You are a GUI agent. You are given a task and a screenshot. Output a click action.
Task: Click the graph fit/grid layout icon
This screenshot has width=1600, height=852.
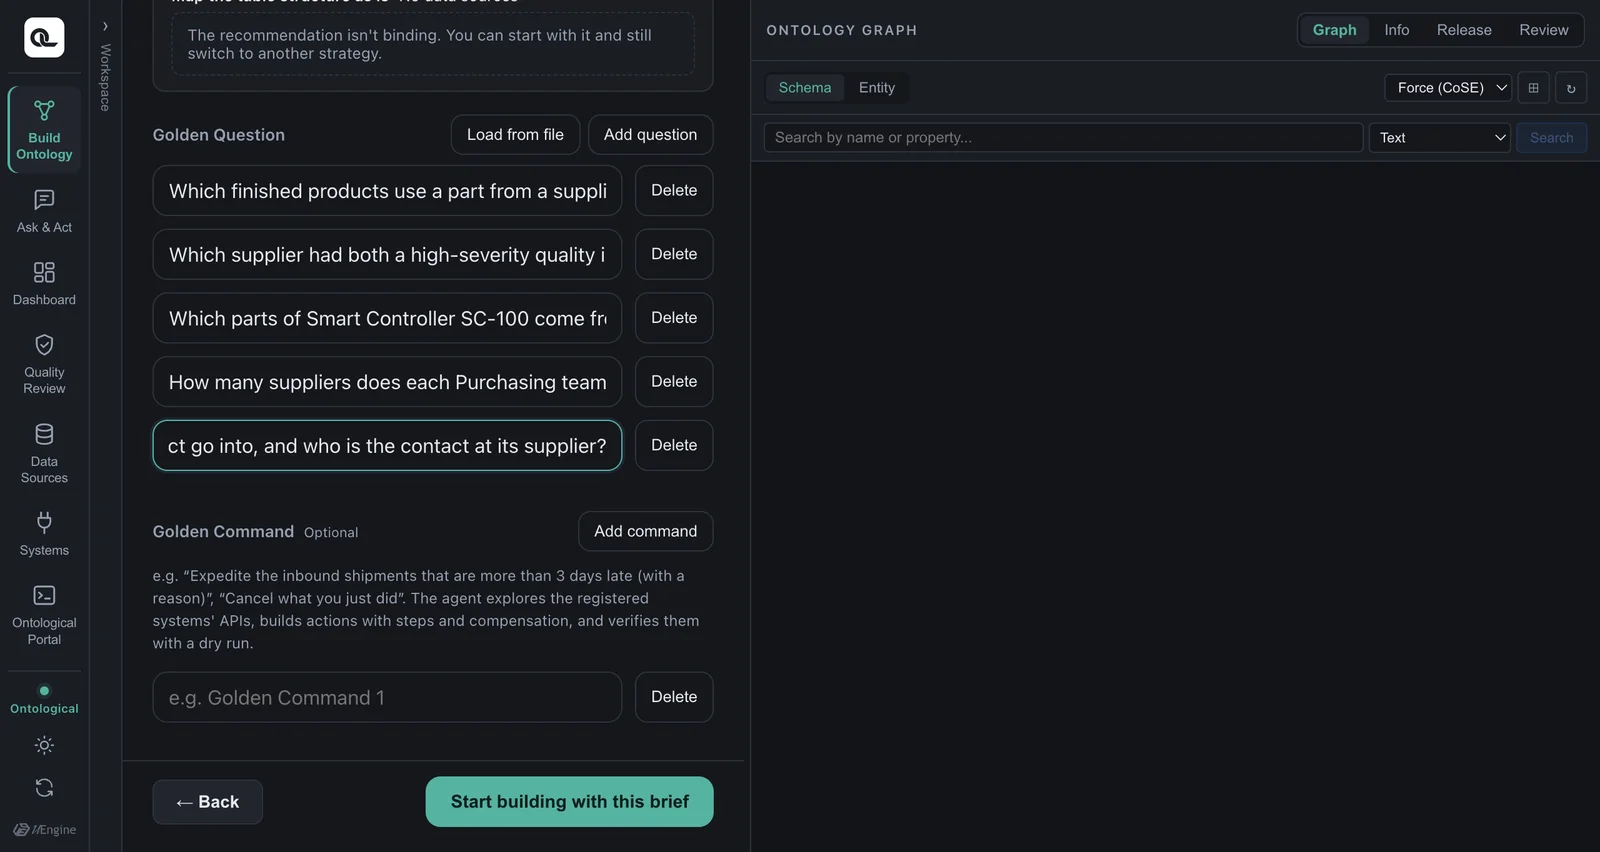pos(1533,88)
